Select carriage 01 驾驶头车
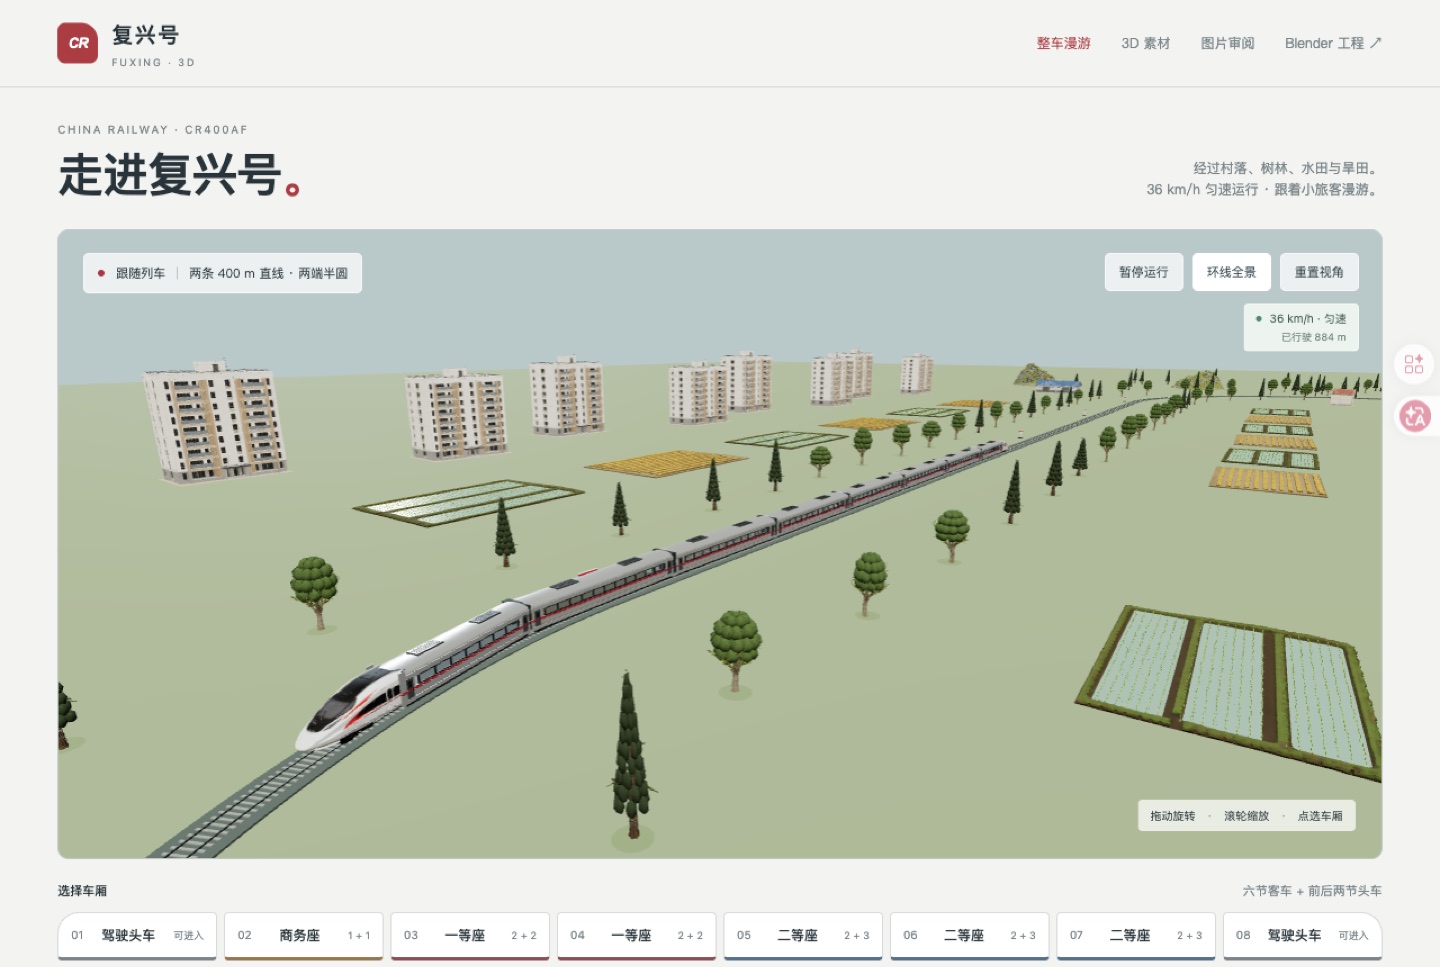 [x=137, y=936]
